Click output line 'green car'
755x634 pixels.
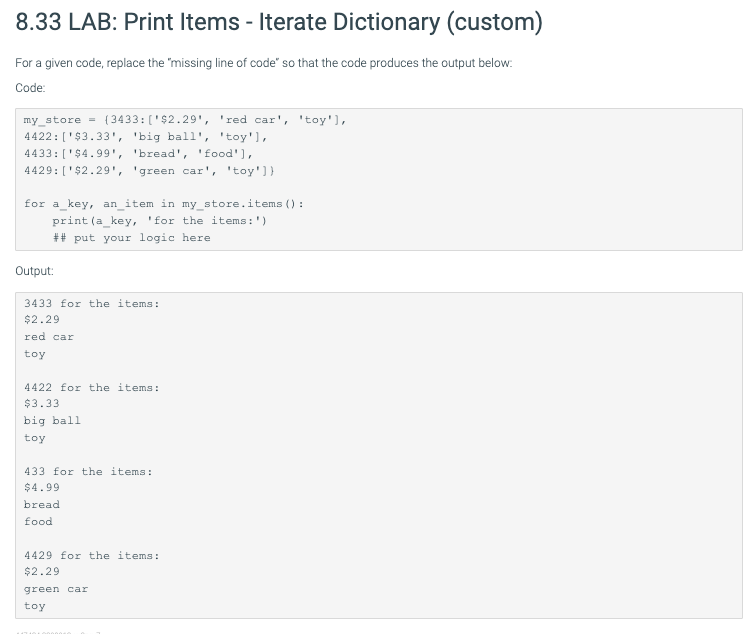tap(56, 589)
